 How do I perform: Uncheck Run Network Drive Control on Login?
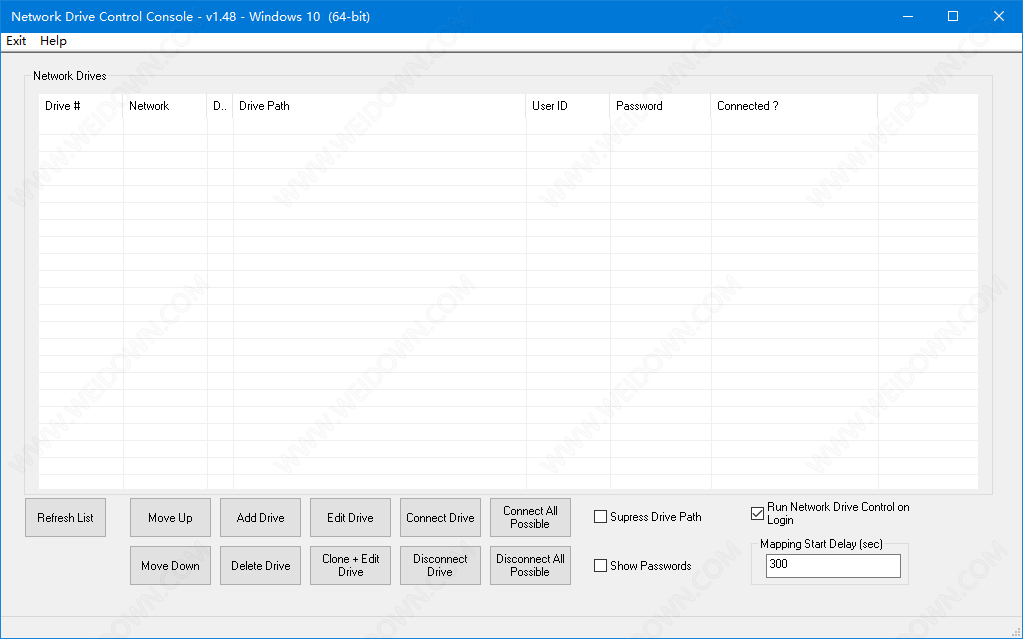[x=757, y=514]
